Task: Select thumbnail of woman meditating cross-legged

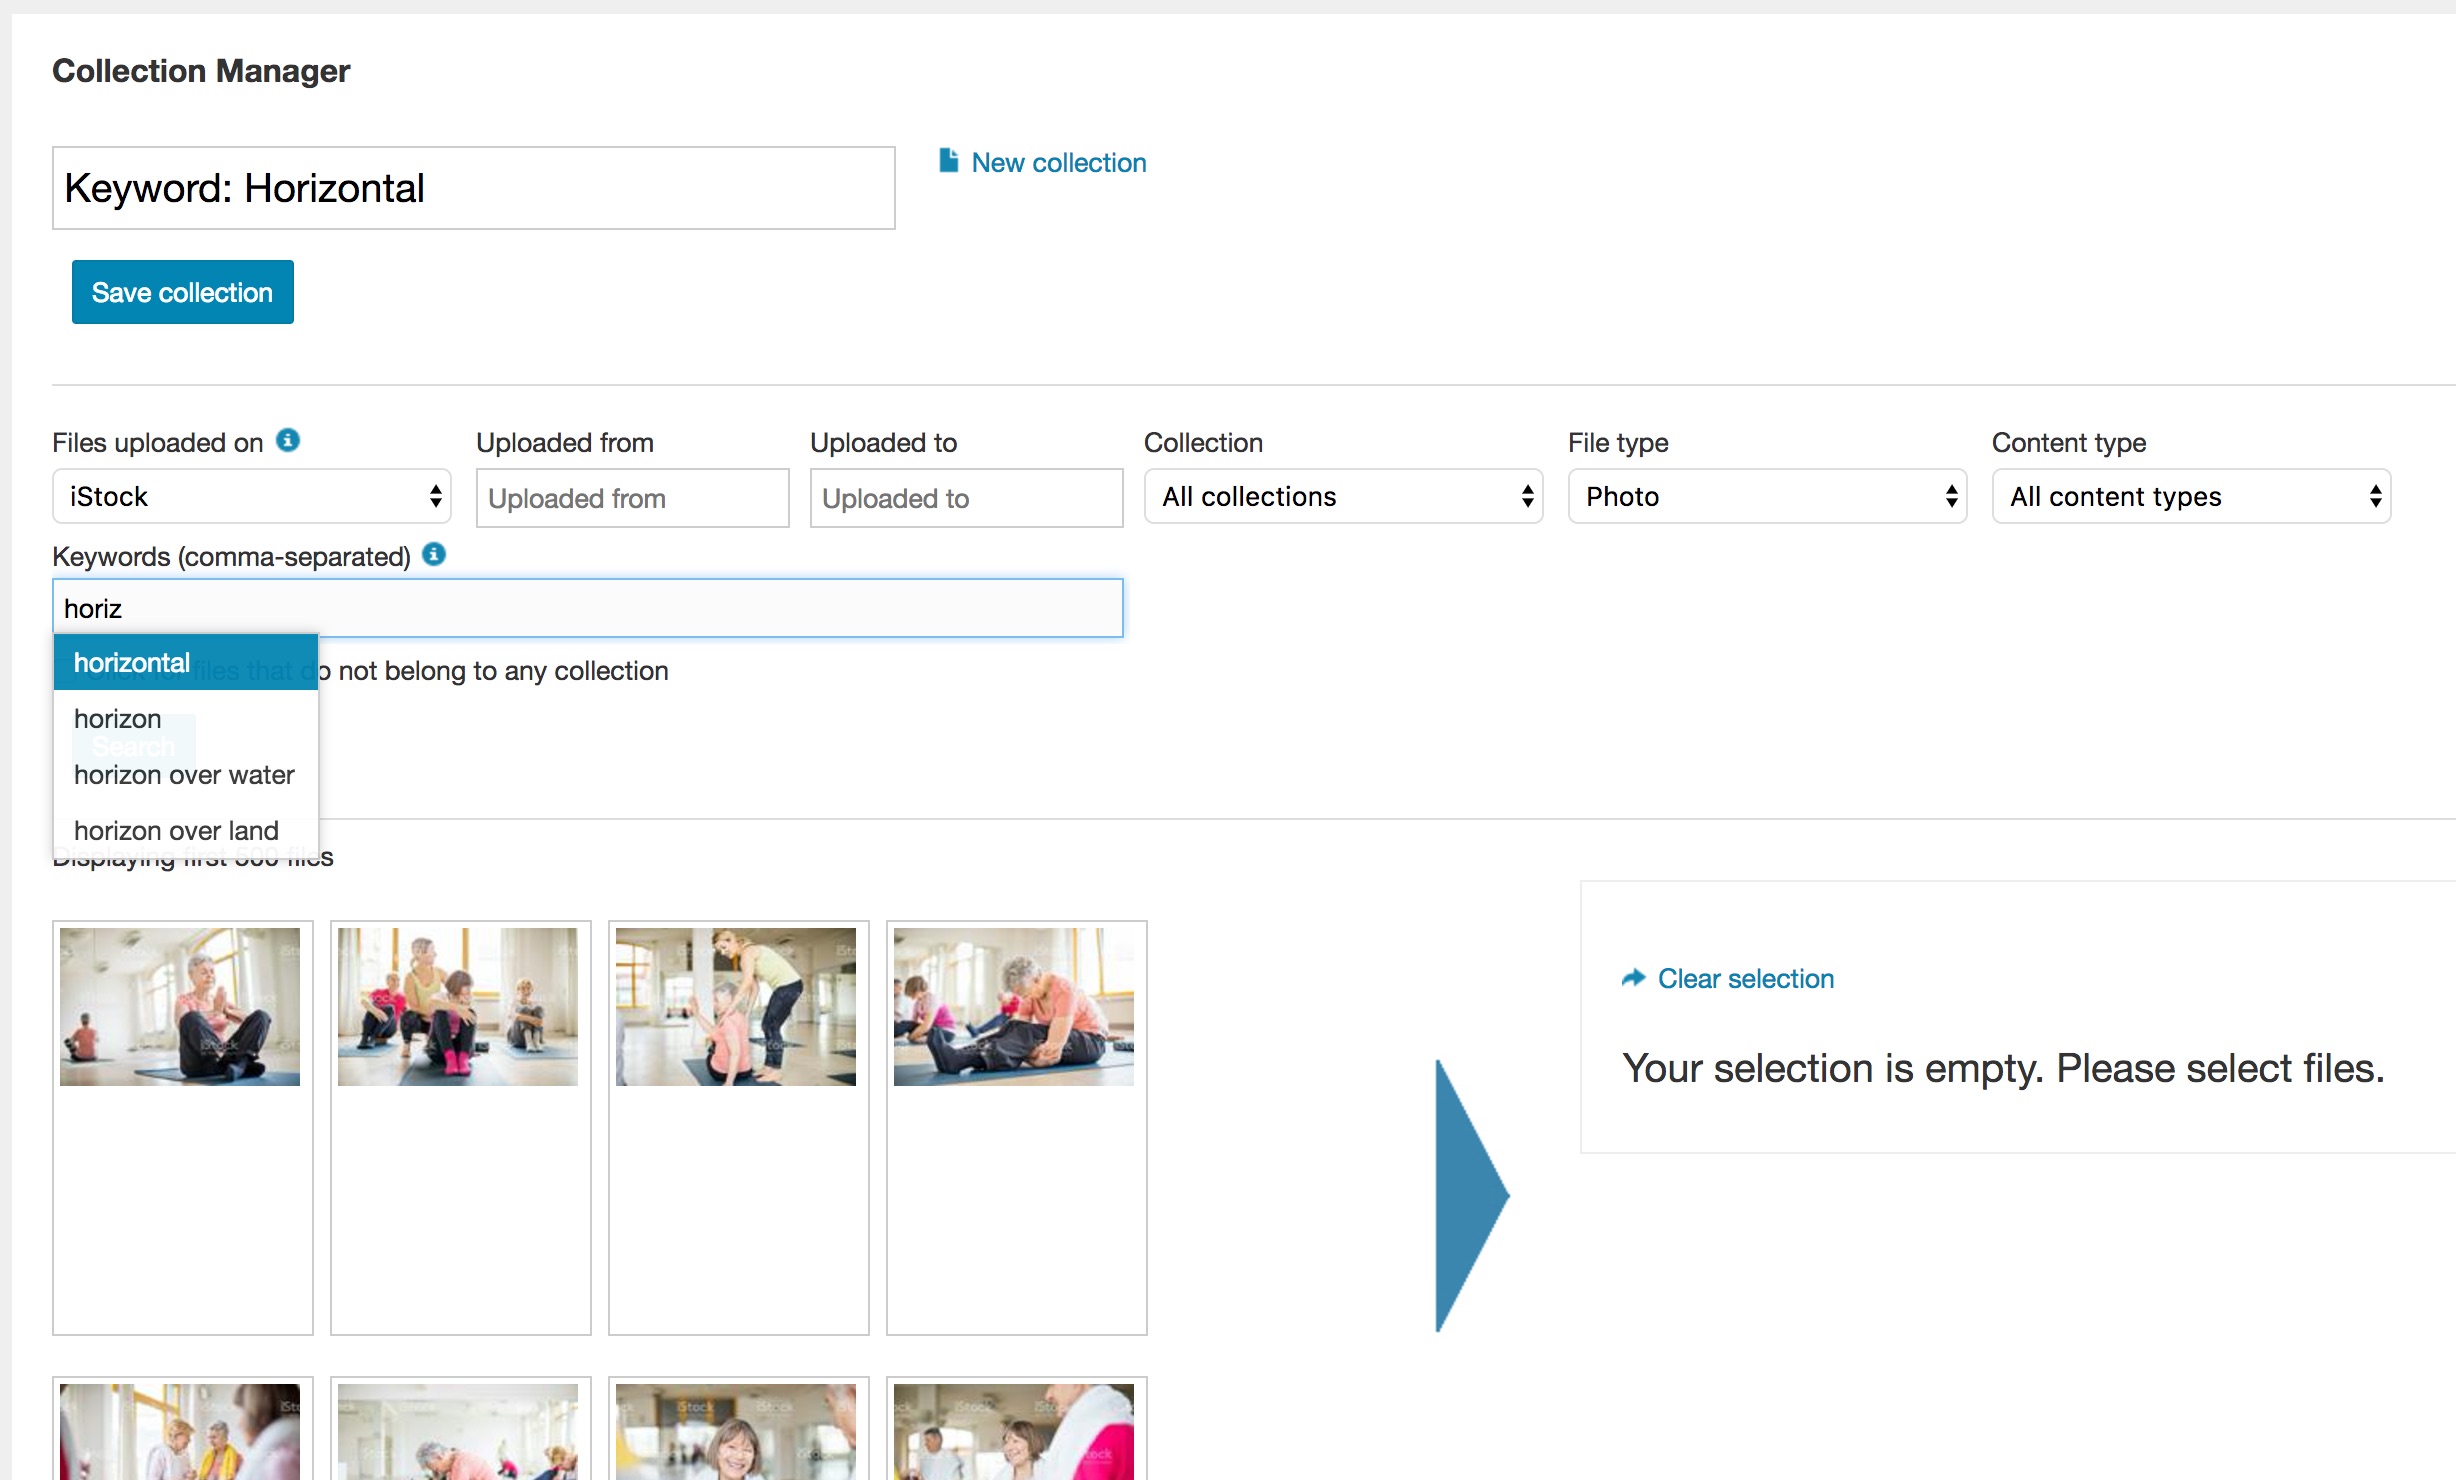Action: tap(180, 1006)
